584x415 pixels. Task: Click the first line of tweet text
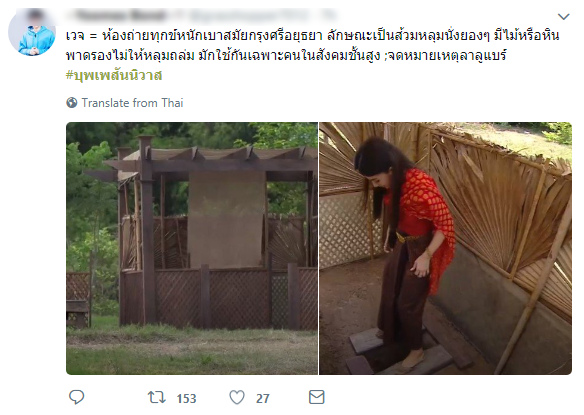[312, 36]
